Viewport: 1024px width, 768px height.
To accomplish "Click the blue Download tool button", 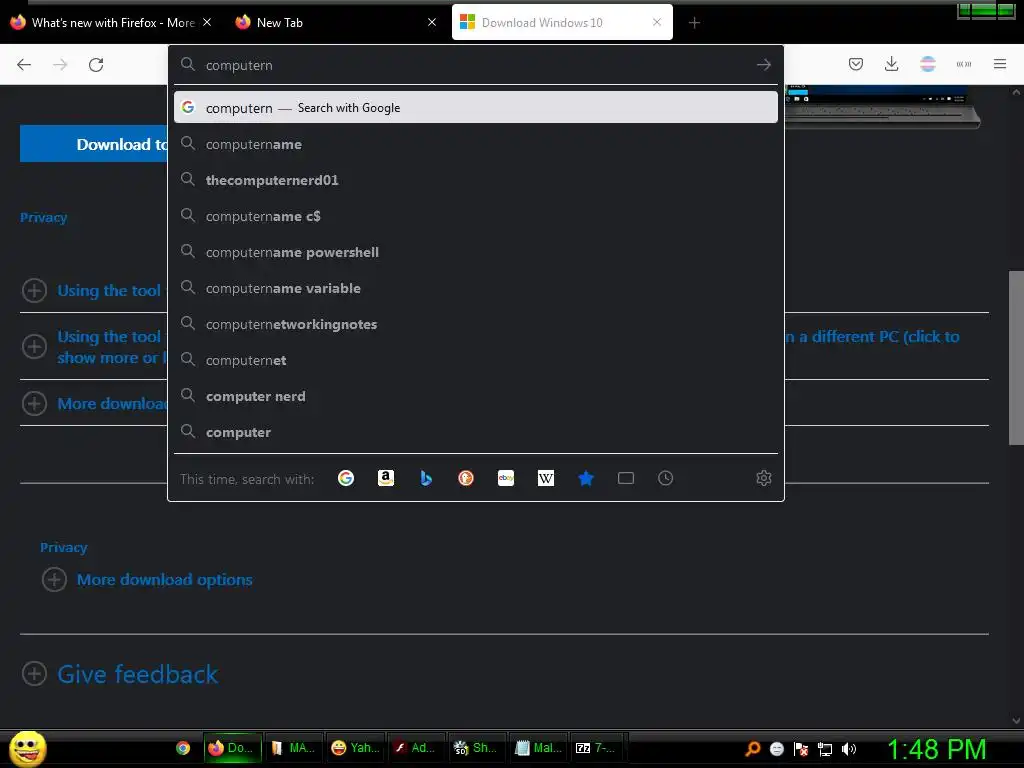I will 94,144.
